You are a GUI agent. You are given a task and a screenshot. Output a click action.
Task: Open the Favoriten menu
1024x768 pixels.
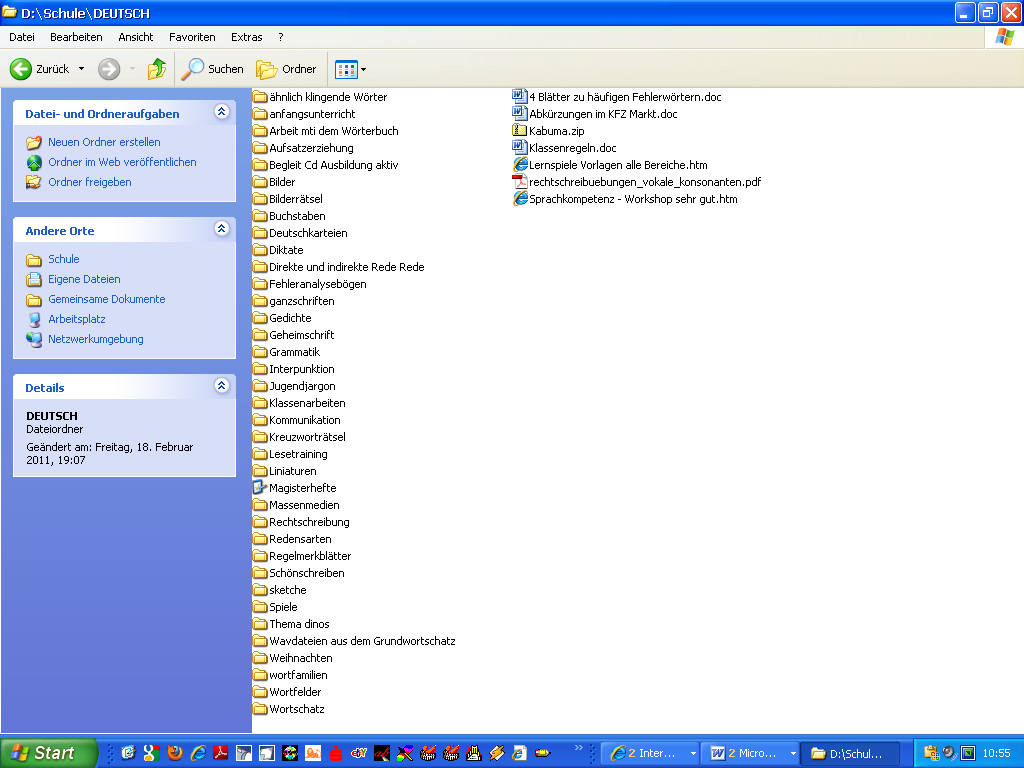(192, 37)
